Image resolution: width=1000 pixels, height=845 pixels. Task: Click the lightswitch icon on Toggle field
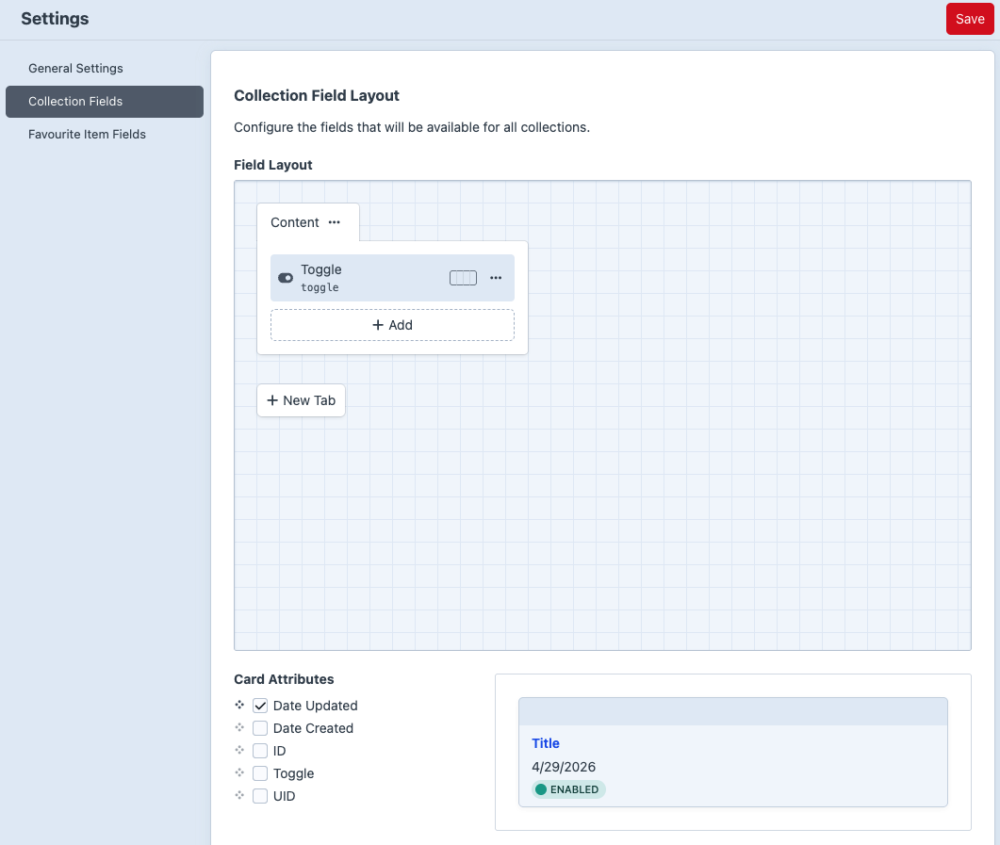(286, 278)
